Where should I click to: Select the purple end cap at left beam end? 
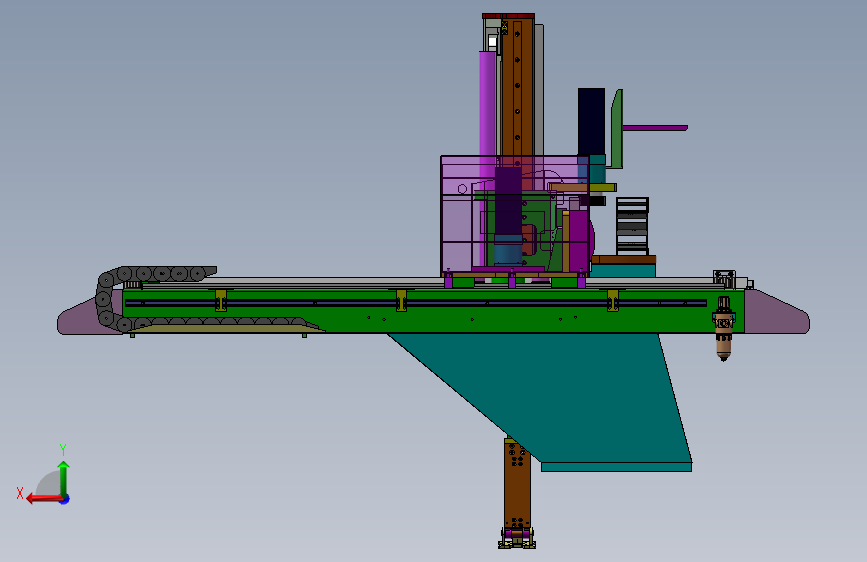(x=88, y=318)
